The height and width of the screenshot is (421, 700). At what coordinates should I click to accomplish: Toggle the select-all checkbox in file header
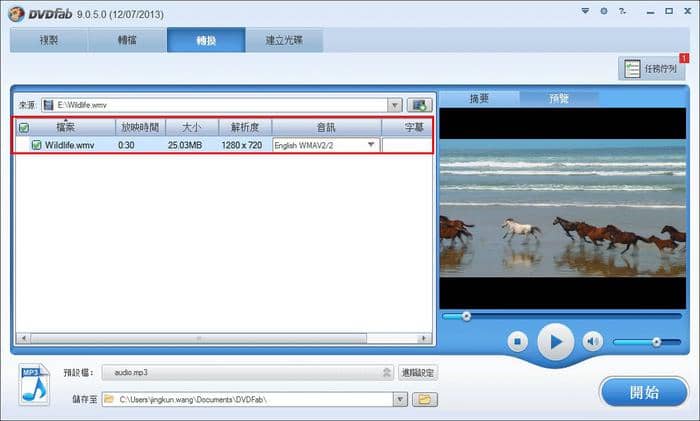(x=24, y=128)
